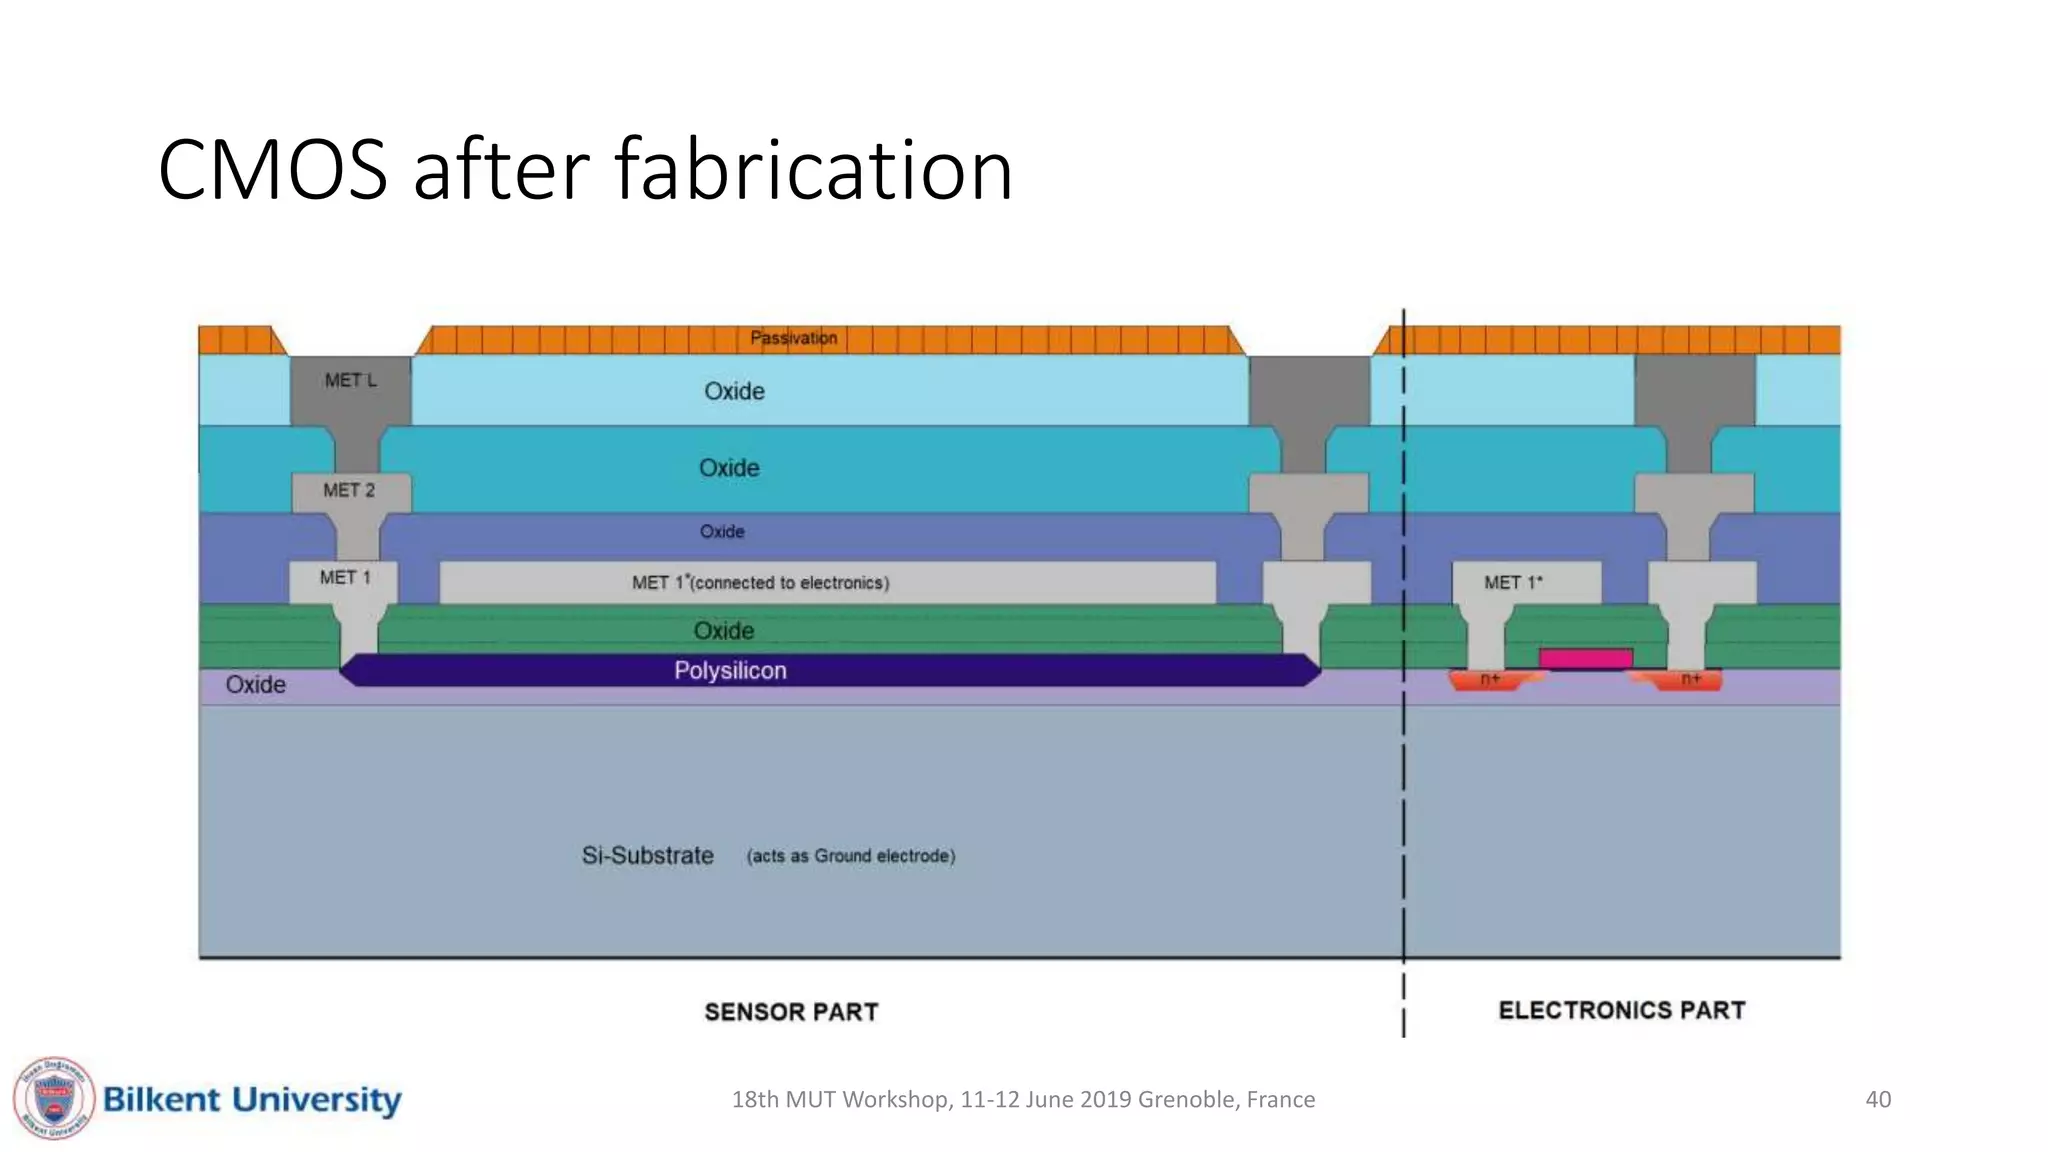The height and width of the screenshot is (1152, 2048).
Task: Click the Passivation layer label
Action: (x=793, y=338)
